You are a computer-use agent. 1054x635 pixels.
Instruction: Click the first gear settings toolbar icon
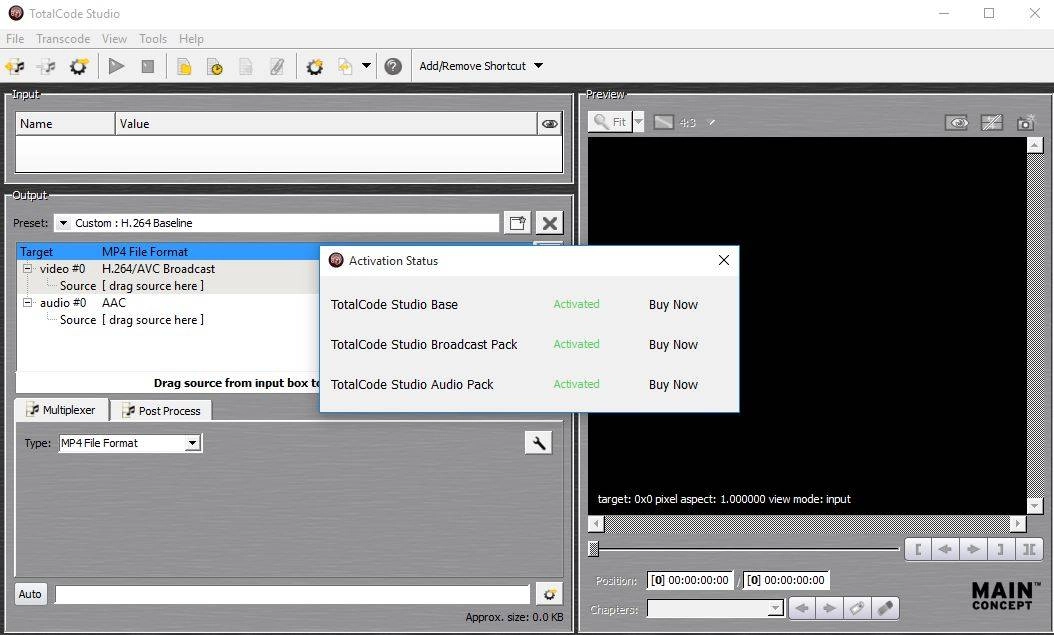point(79,67)
